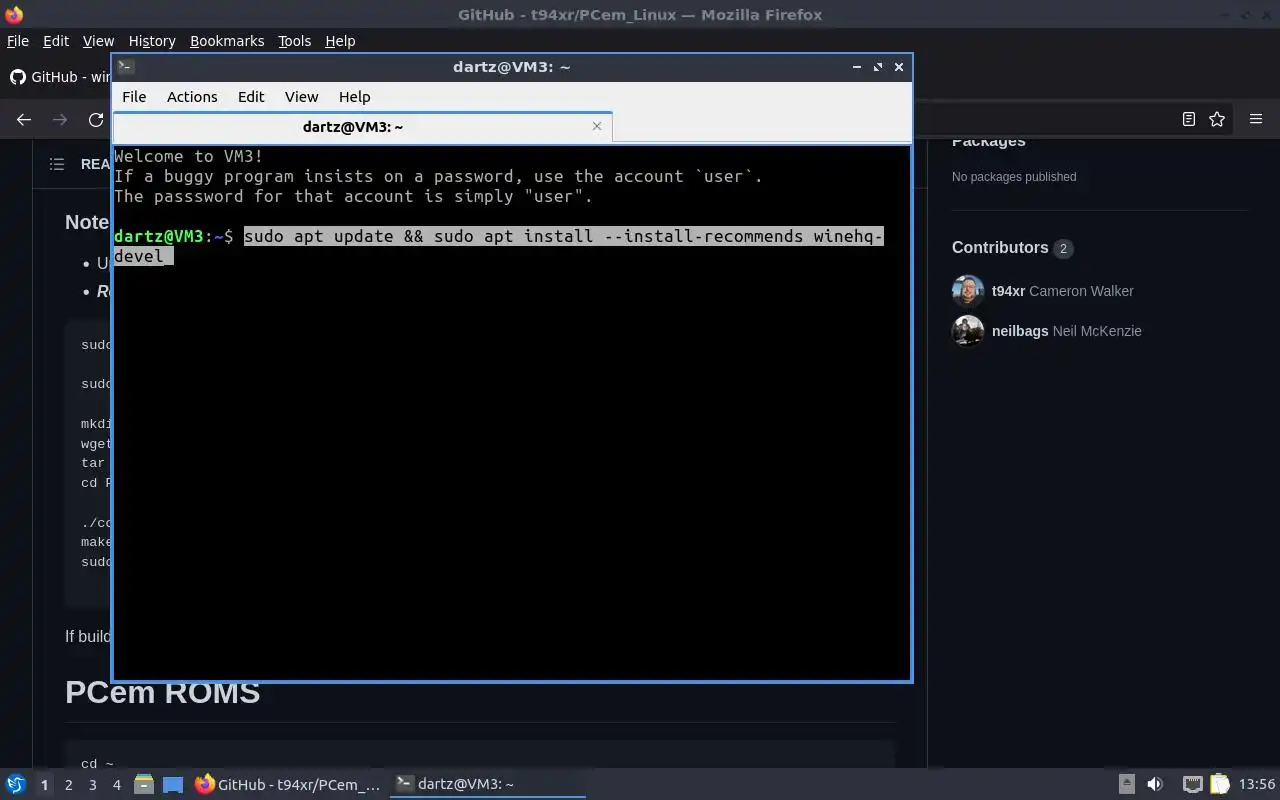Switch to workspace 4

pyautogui.click(x=116, y=785)
